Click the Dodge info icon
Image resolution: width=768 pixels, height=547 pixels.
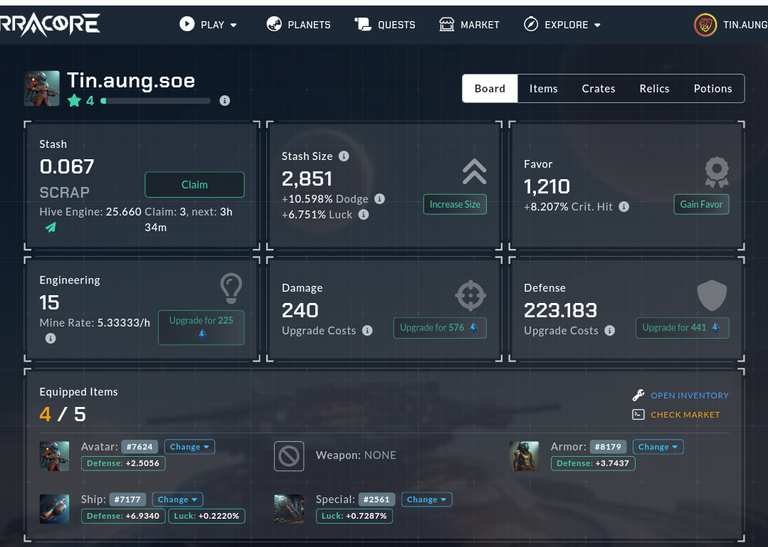380,199
